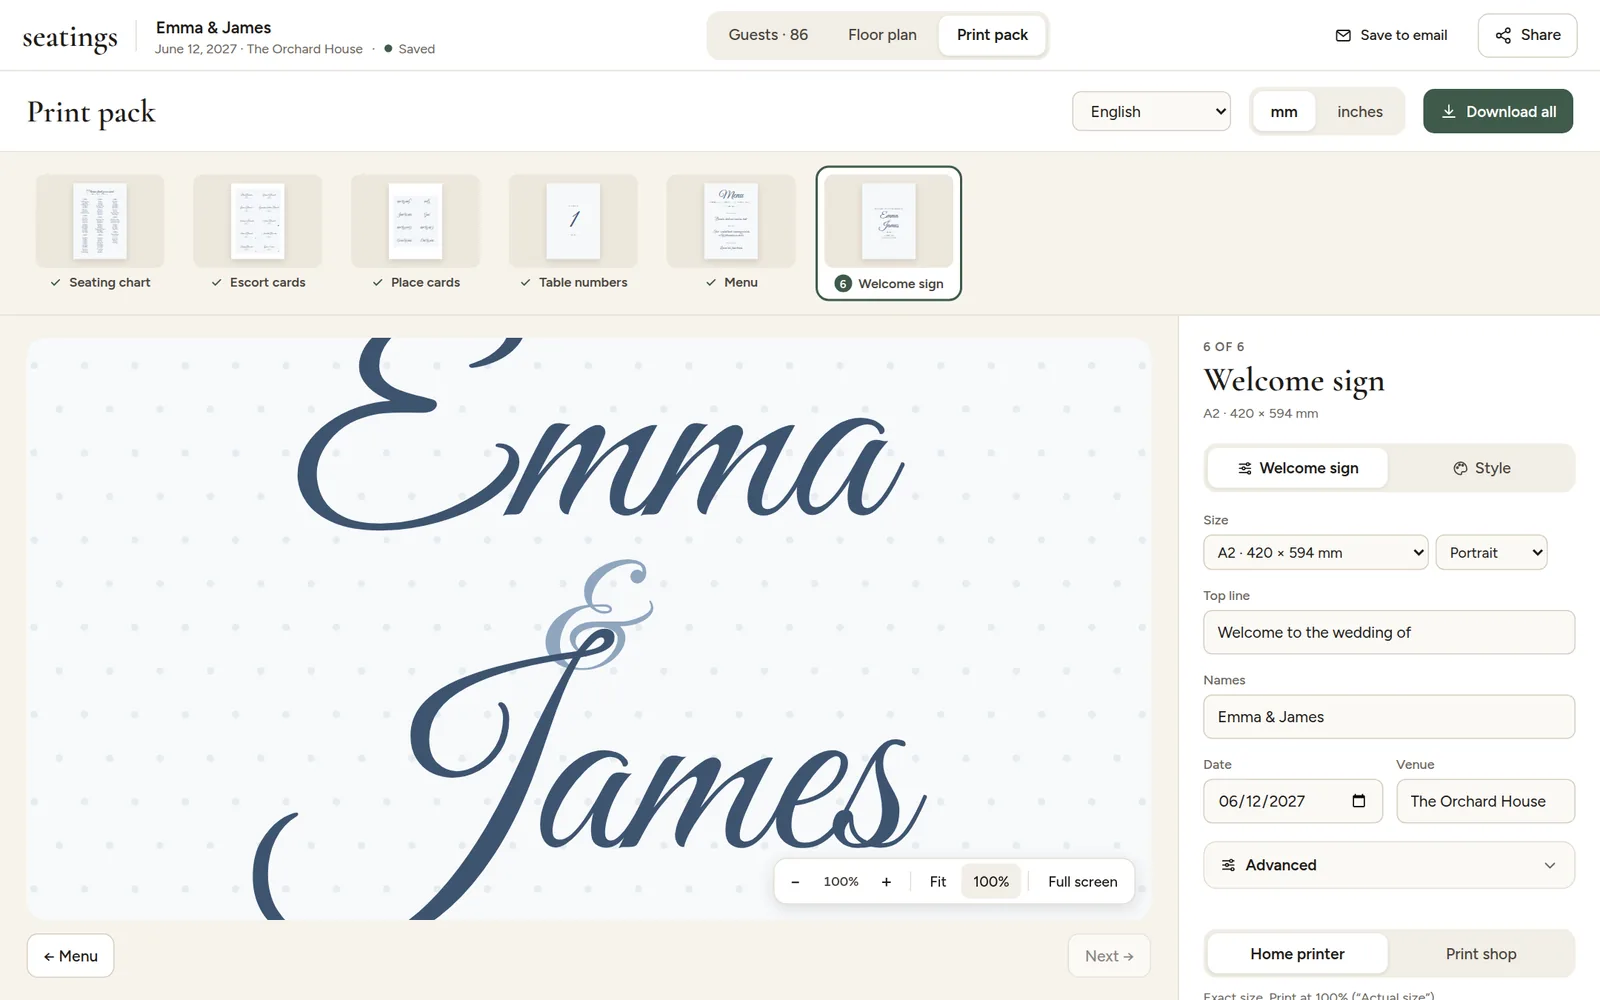Select the Welcome sign settings tab
Screen dimensions: 1600x1000
click(1297, 468)
